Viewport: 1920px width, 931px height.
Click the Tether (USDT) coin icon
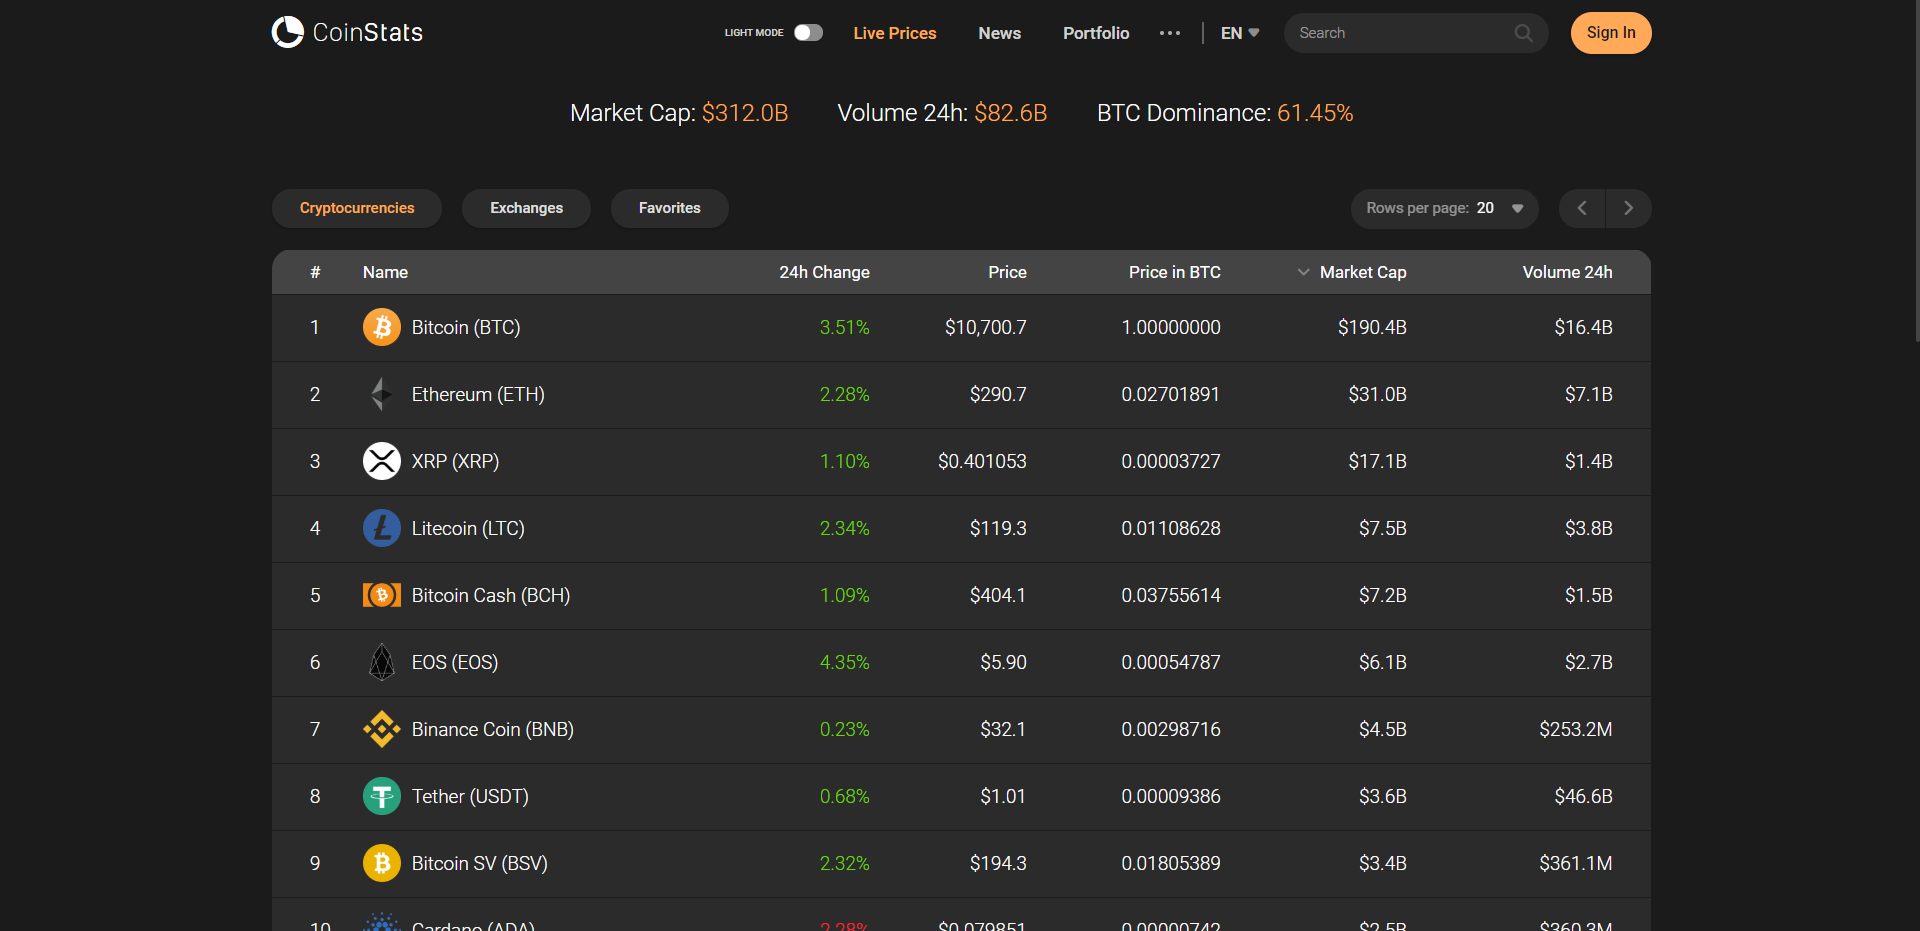[x=382, y=796]
